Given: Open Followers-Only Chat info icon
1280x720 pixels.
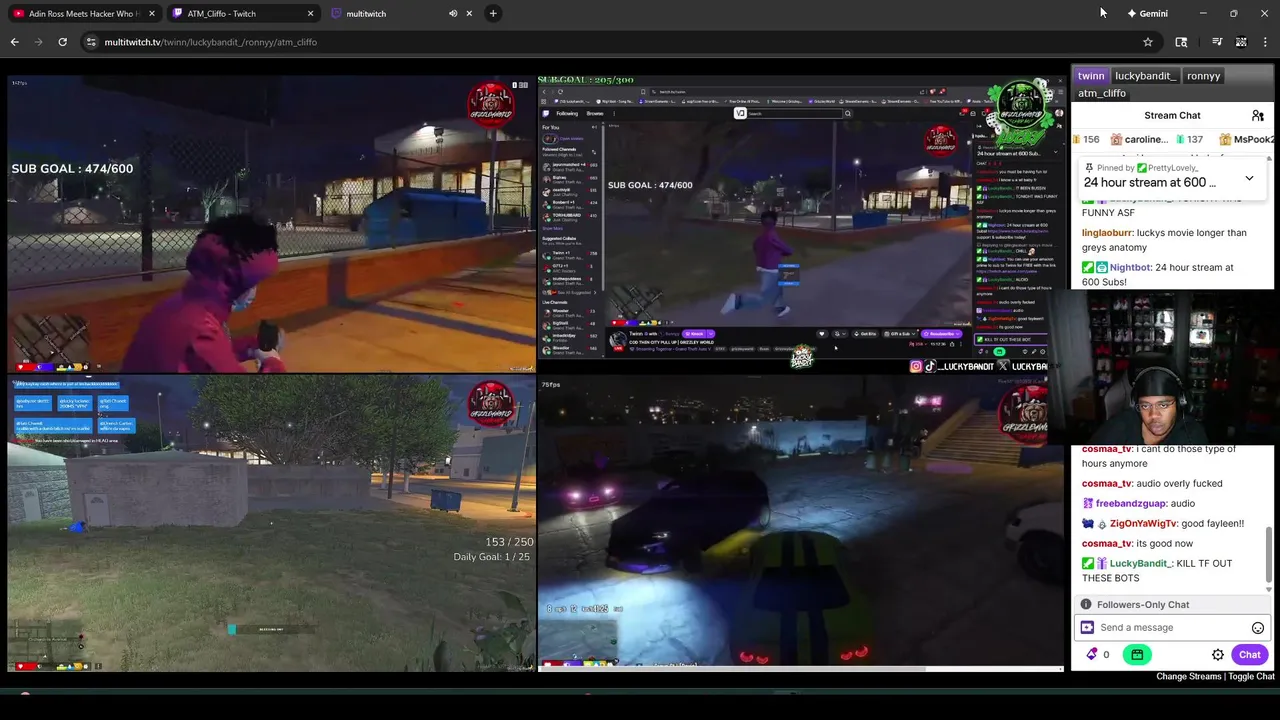Looking at the screenshot, I should pyautogui.click(x=1086, y=605).
